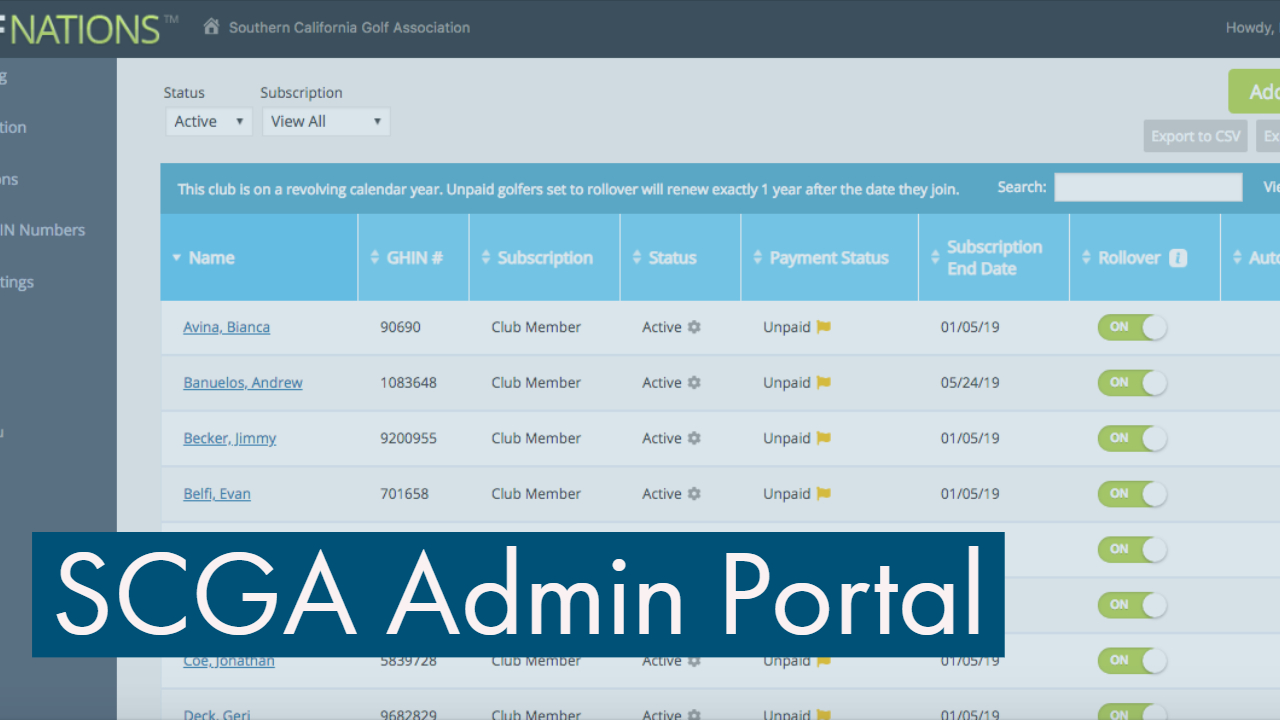Turn off Rollover for Avina, Bianca
Screen dimensions: 1280x720
click(1132, 327)
